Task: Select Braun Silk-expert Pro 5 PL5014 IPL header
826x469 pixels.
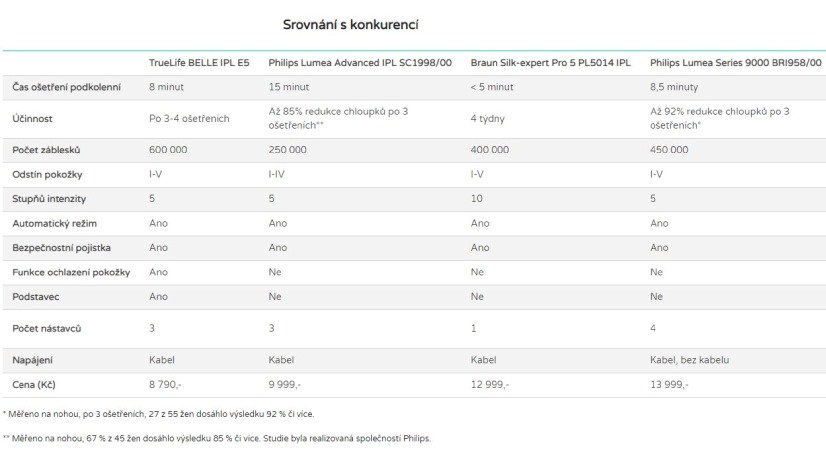Action: click(550, 63)
